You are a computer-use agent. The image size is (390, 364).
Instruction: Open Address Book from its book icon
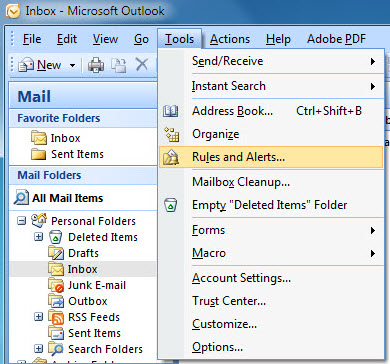170,111
